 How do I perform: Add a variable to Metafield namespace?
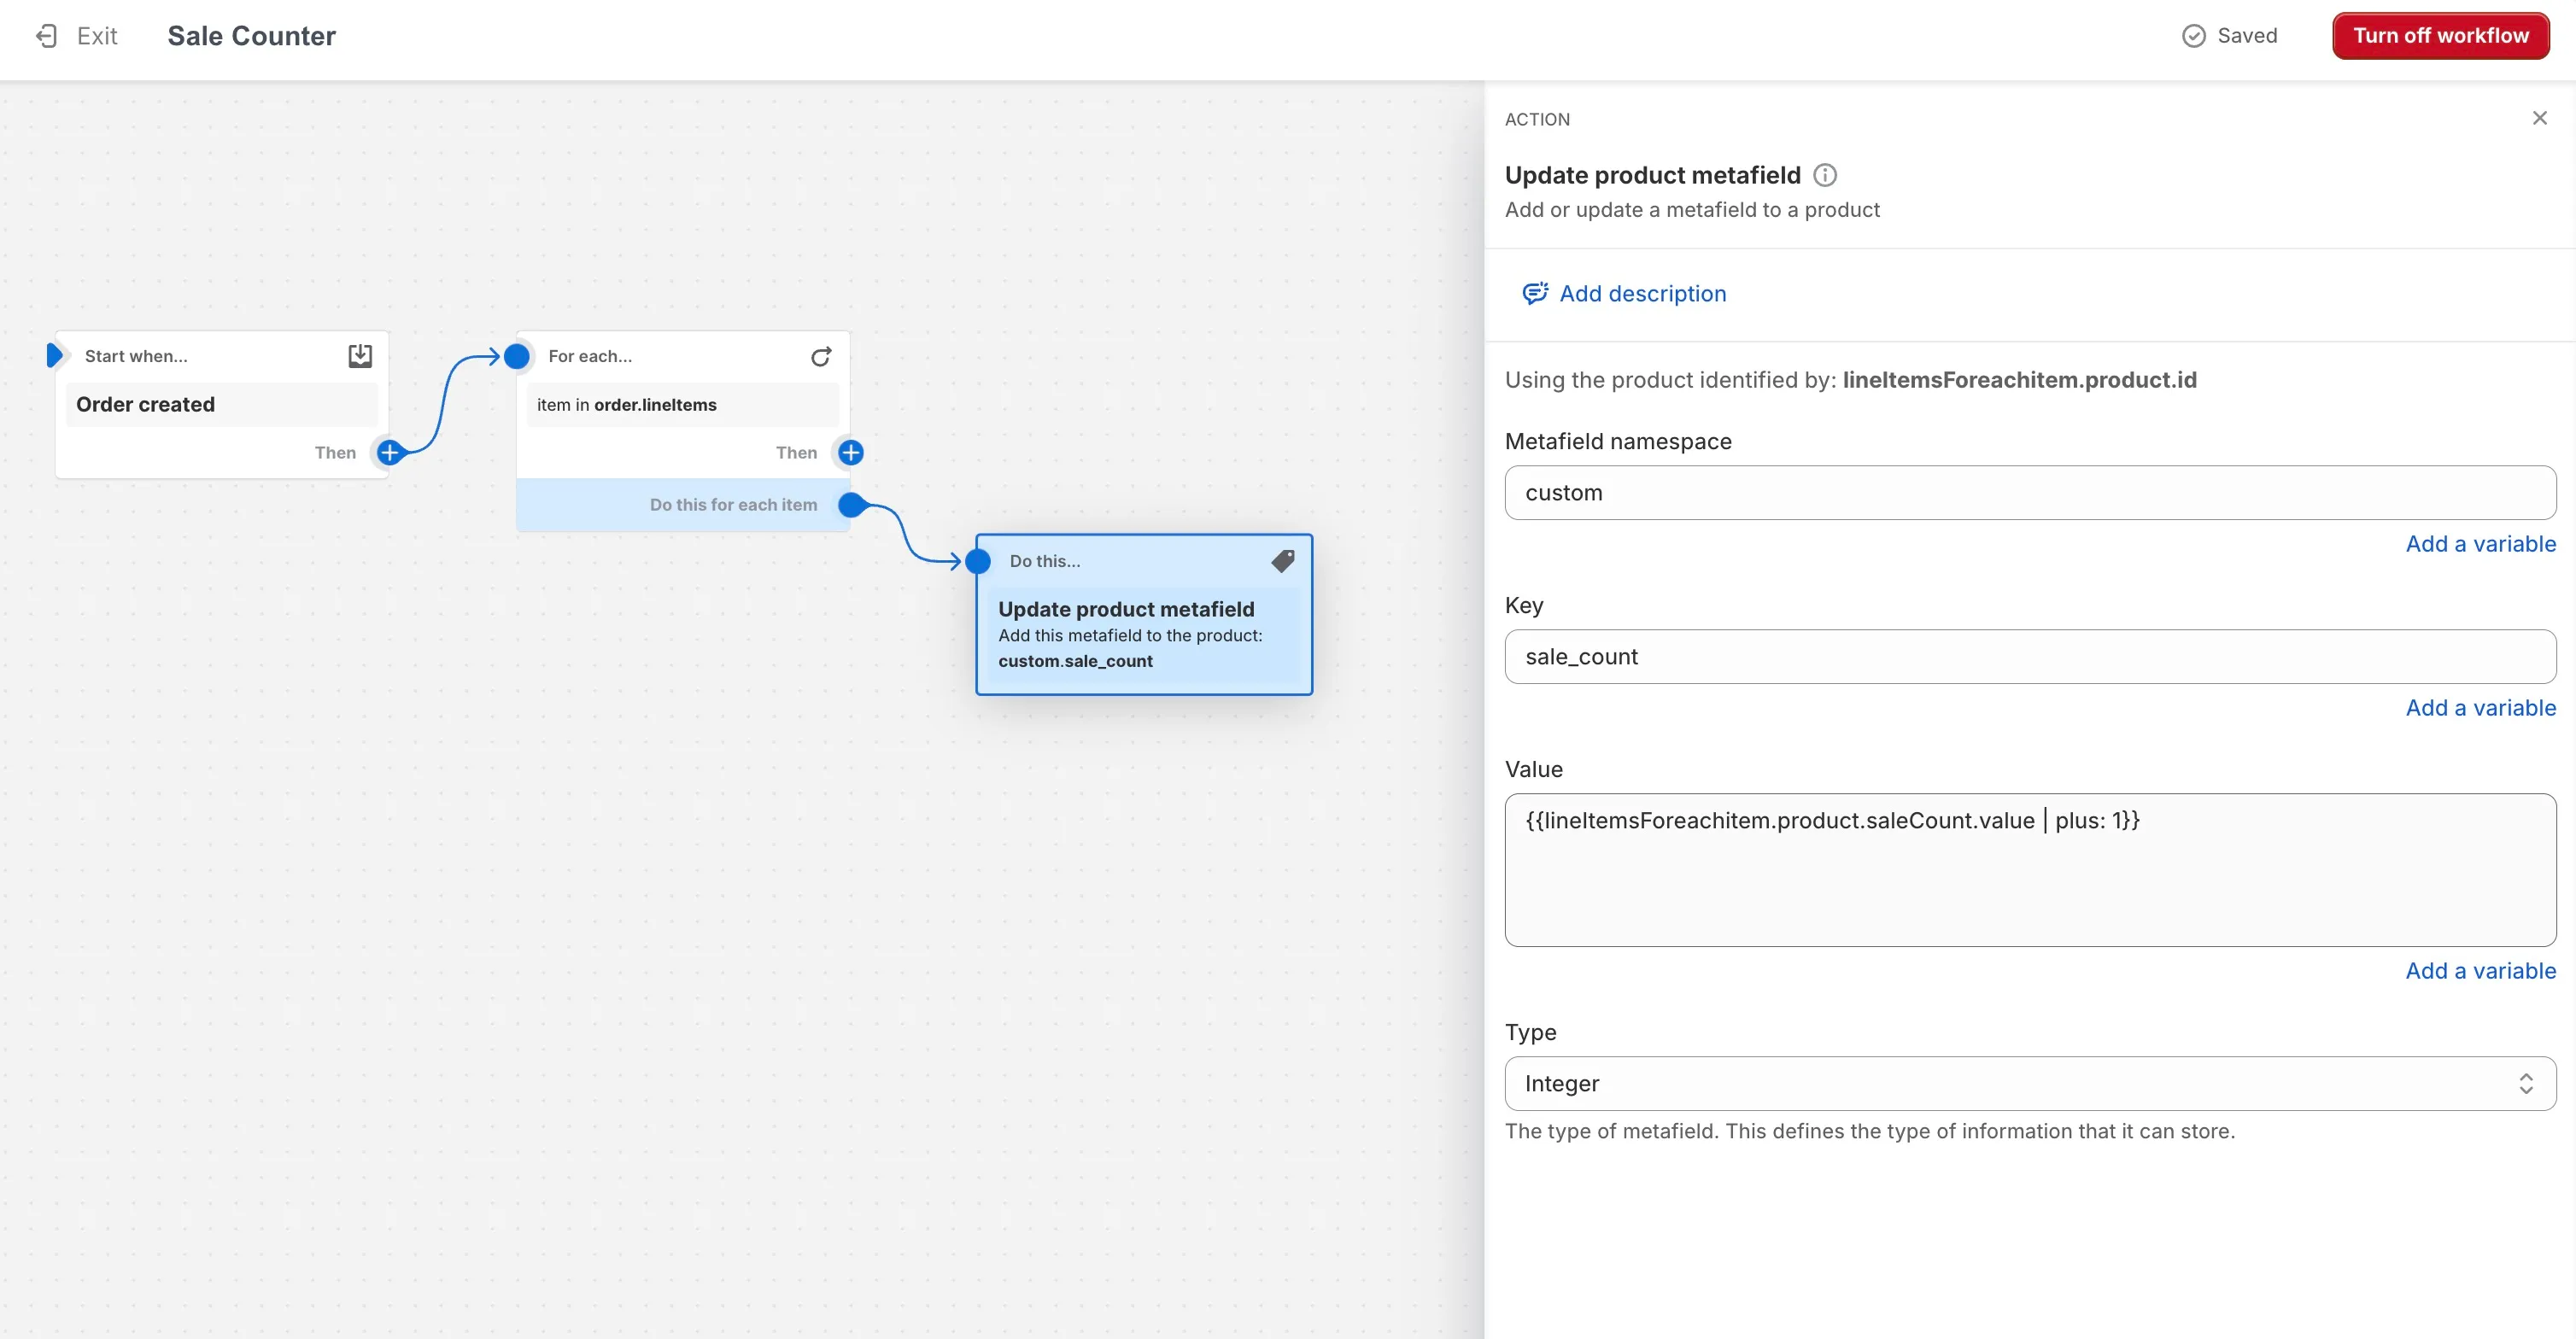tap(2480, 544)
